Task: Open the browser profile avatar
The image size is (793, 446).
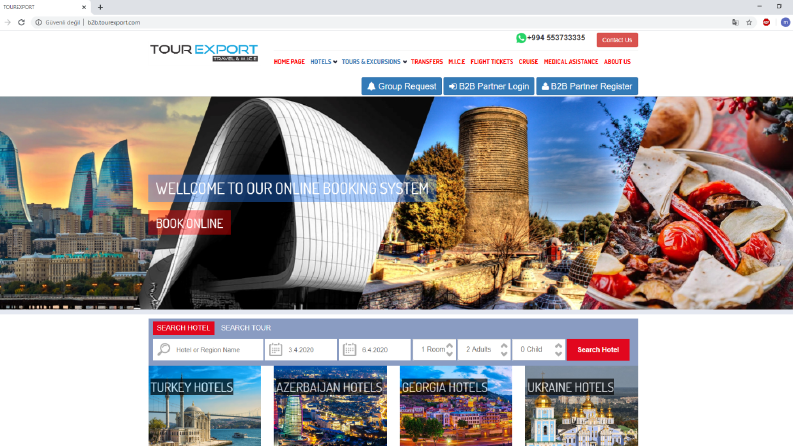Action: [785, 22]
